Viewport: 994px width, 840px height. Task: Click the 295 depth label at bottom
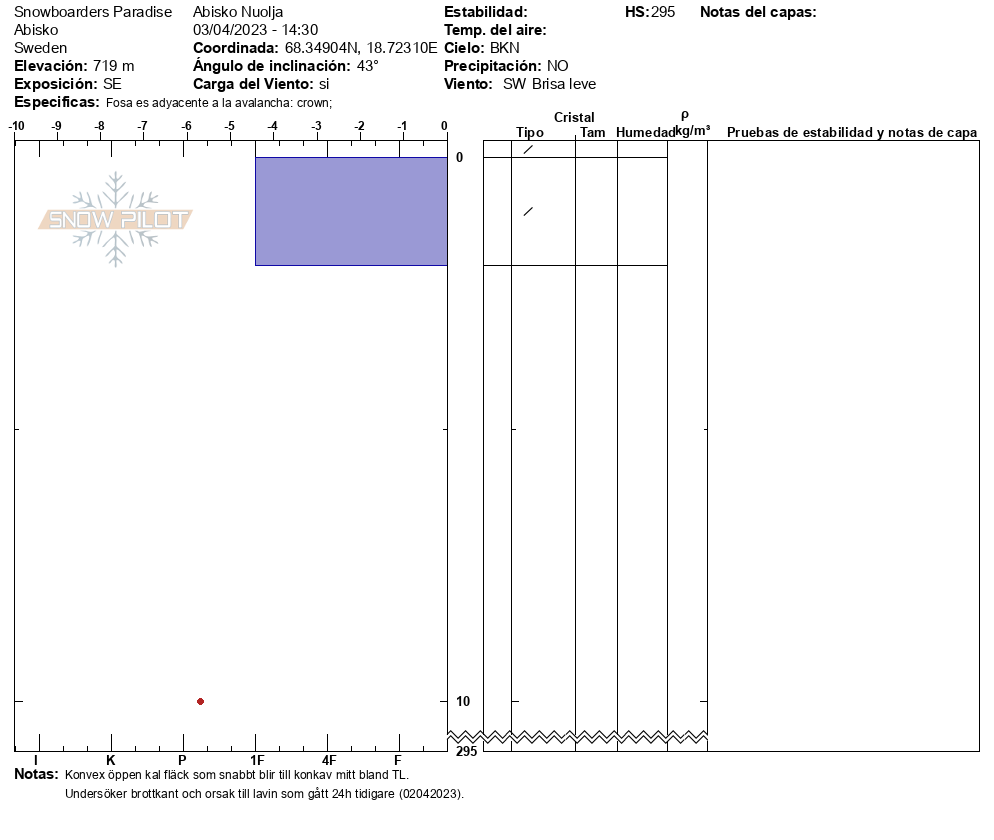[x=466, y=751]
